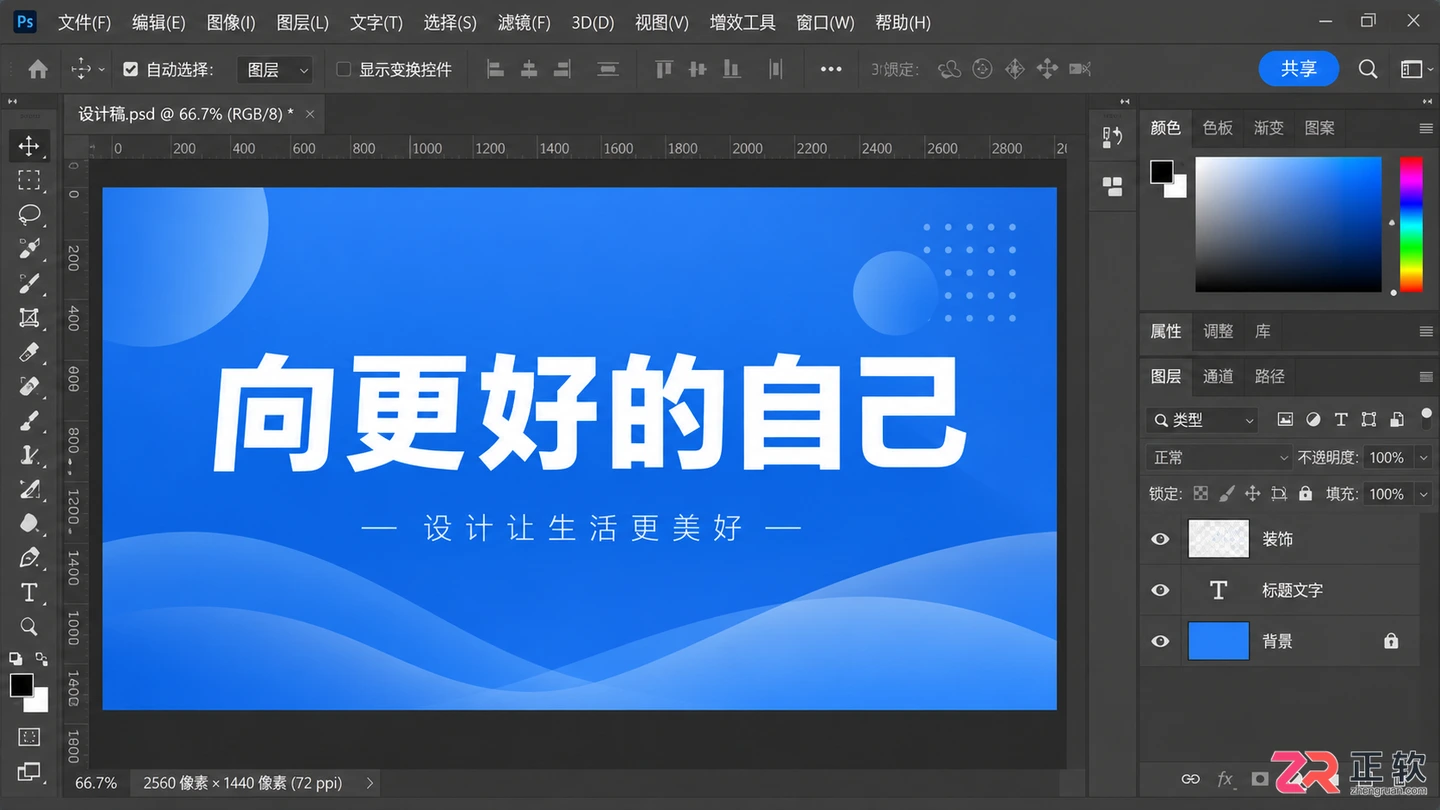Image resolution: width=1440 pixels, height=810 pixels.
Task: Select the Horizontal Type tool
Action: click(x=29, y=592)
